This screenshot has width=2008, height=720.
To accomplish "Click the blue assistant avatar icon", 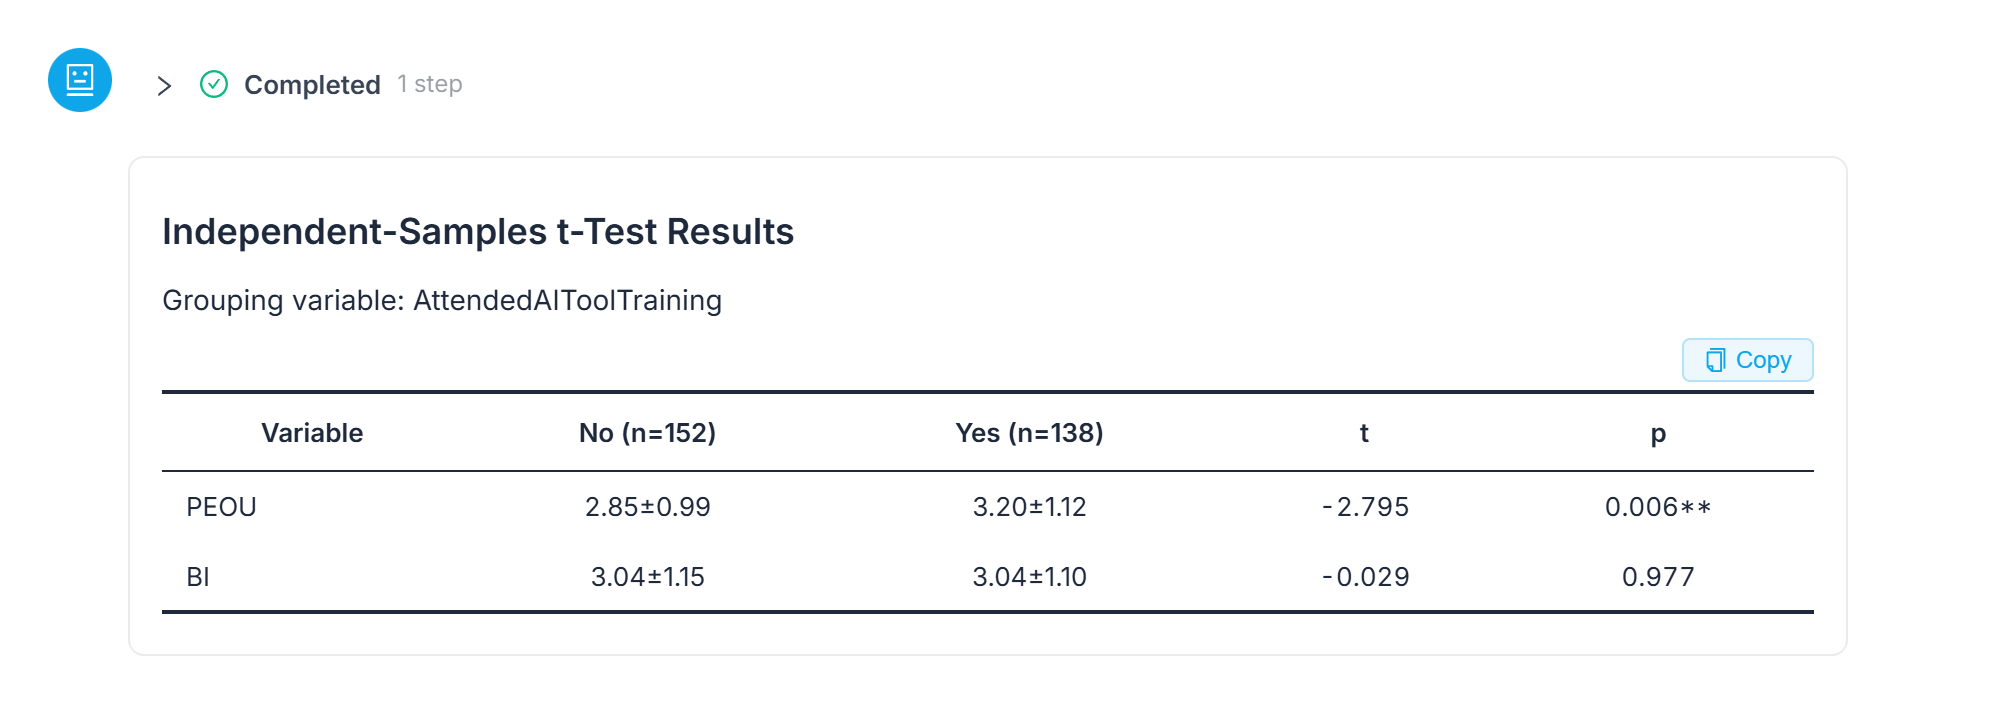I will coord(80,80).
